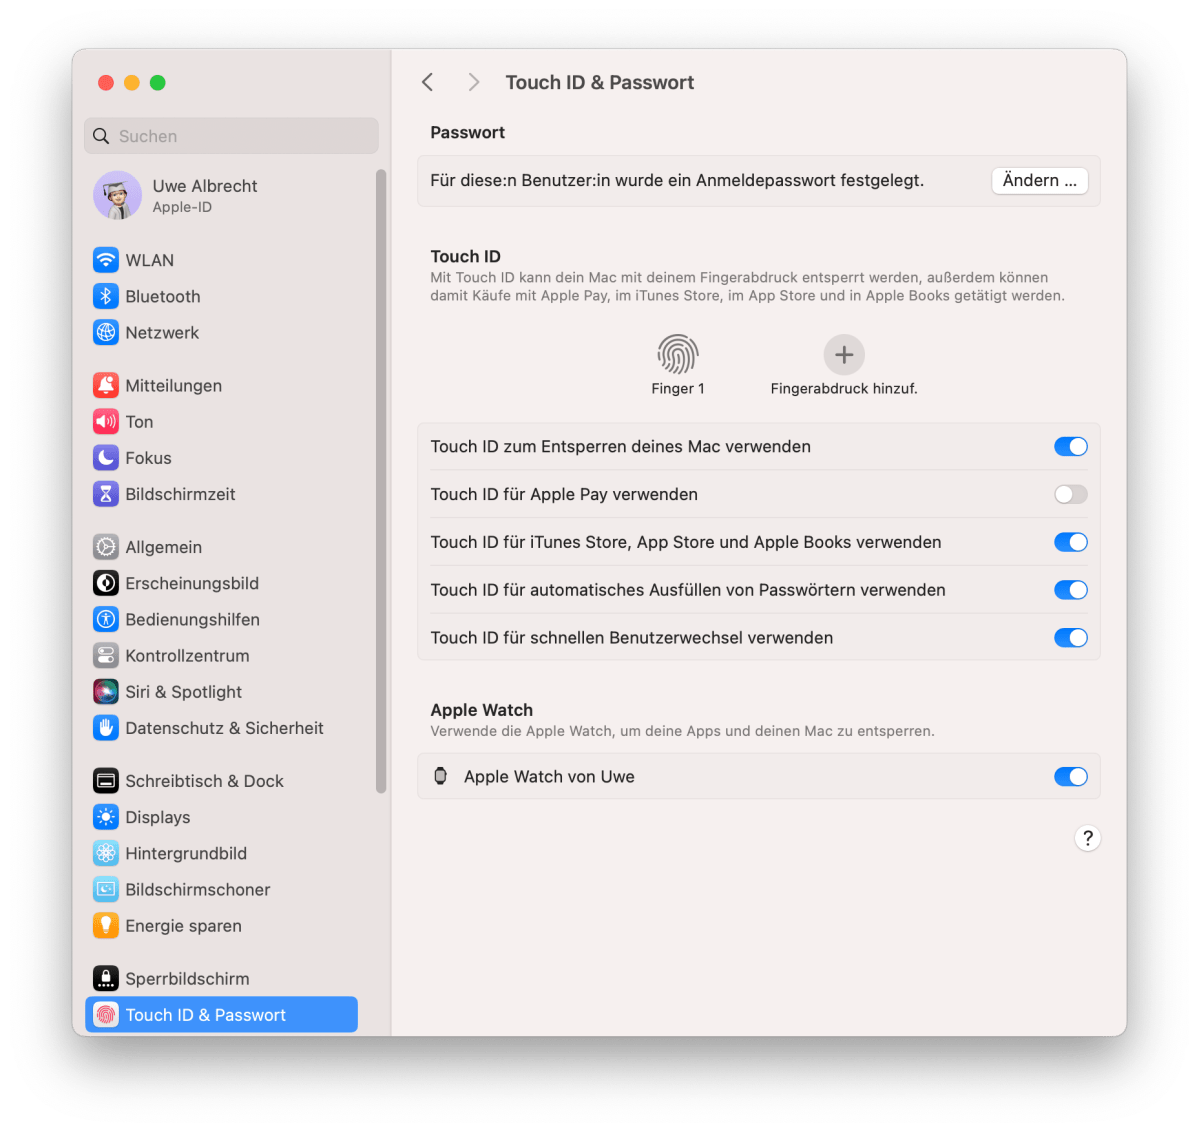Turn off Apple Watch von Uwe unlocking
This screenshot has height=1132, width=1199.
1070,776
